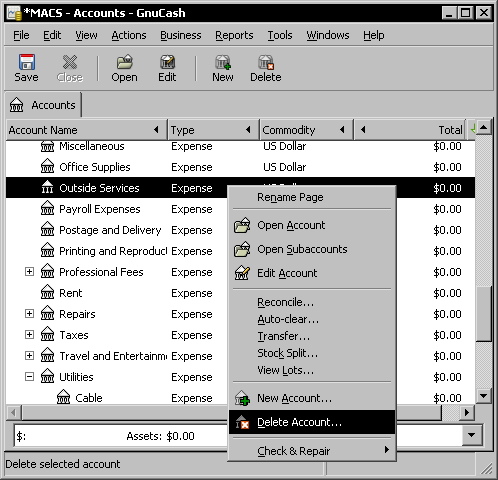Expand the Taxes account tree
This screenshot has width=498, height=480.
(29, 335)
